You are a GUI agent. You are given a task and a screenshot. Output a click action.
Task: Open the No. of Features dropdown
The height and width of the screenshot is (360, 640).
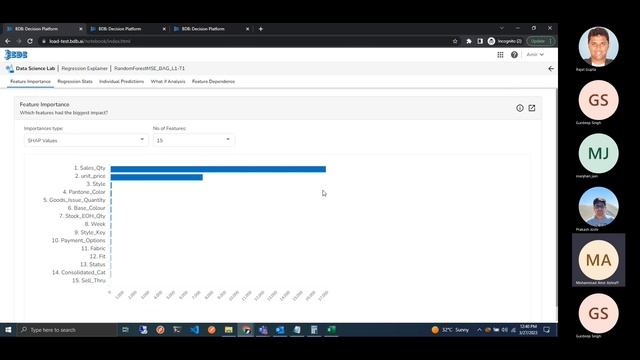(193, 140)
